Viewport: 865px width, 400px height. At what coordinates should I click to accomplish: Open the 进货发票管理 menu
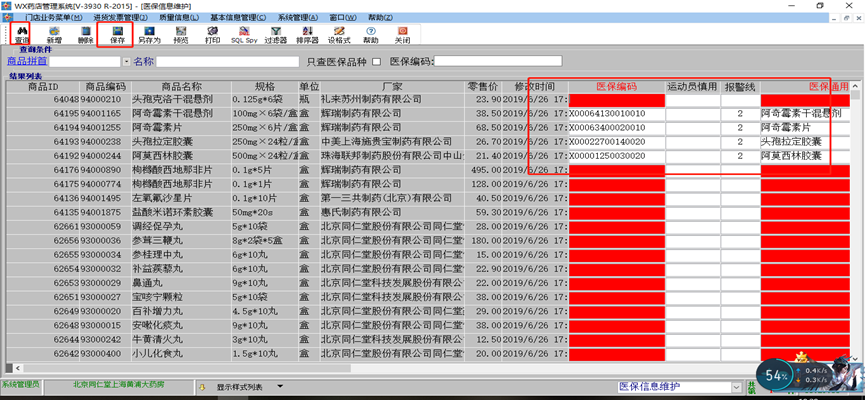coord(120,18)
